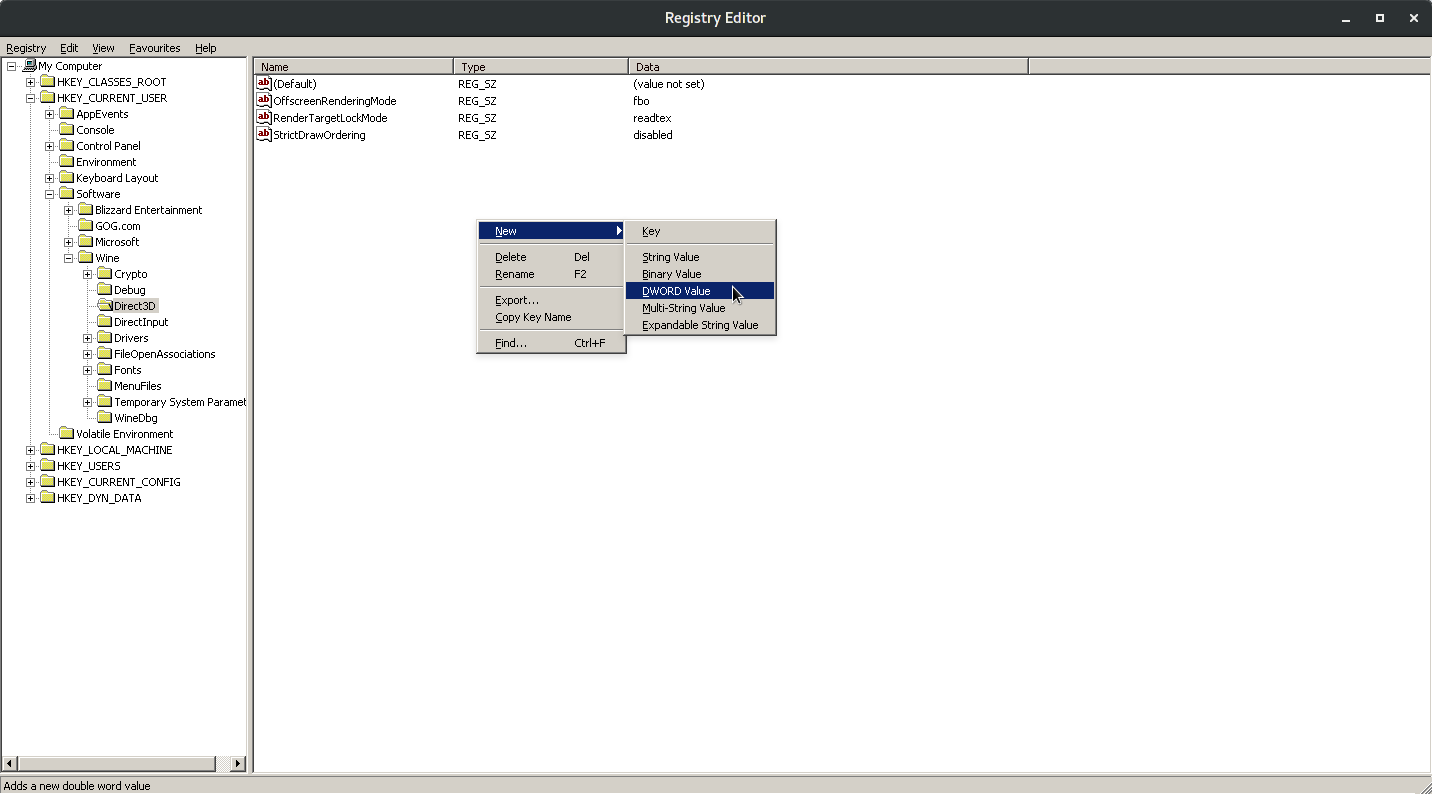Click the string icon beside (Default)

click(x=264, y=83)
